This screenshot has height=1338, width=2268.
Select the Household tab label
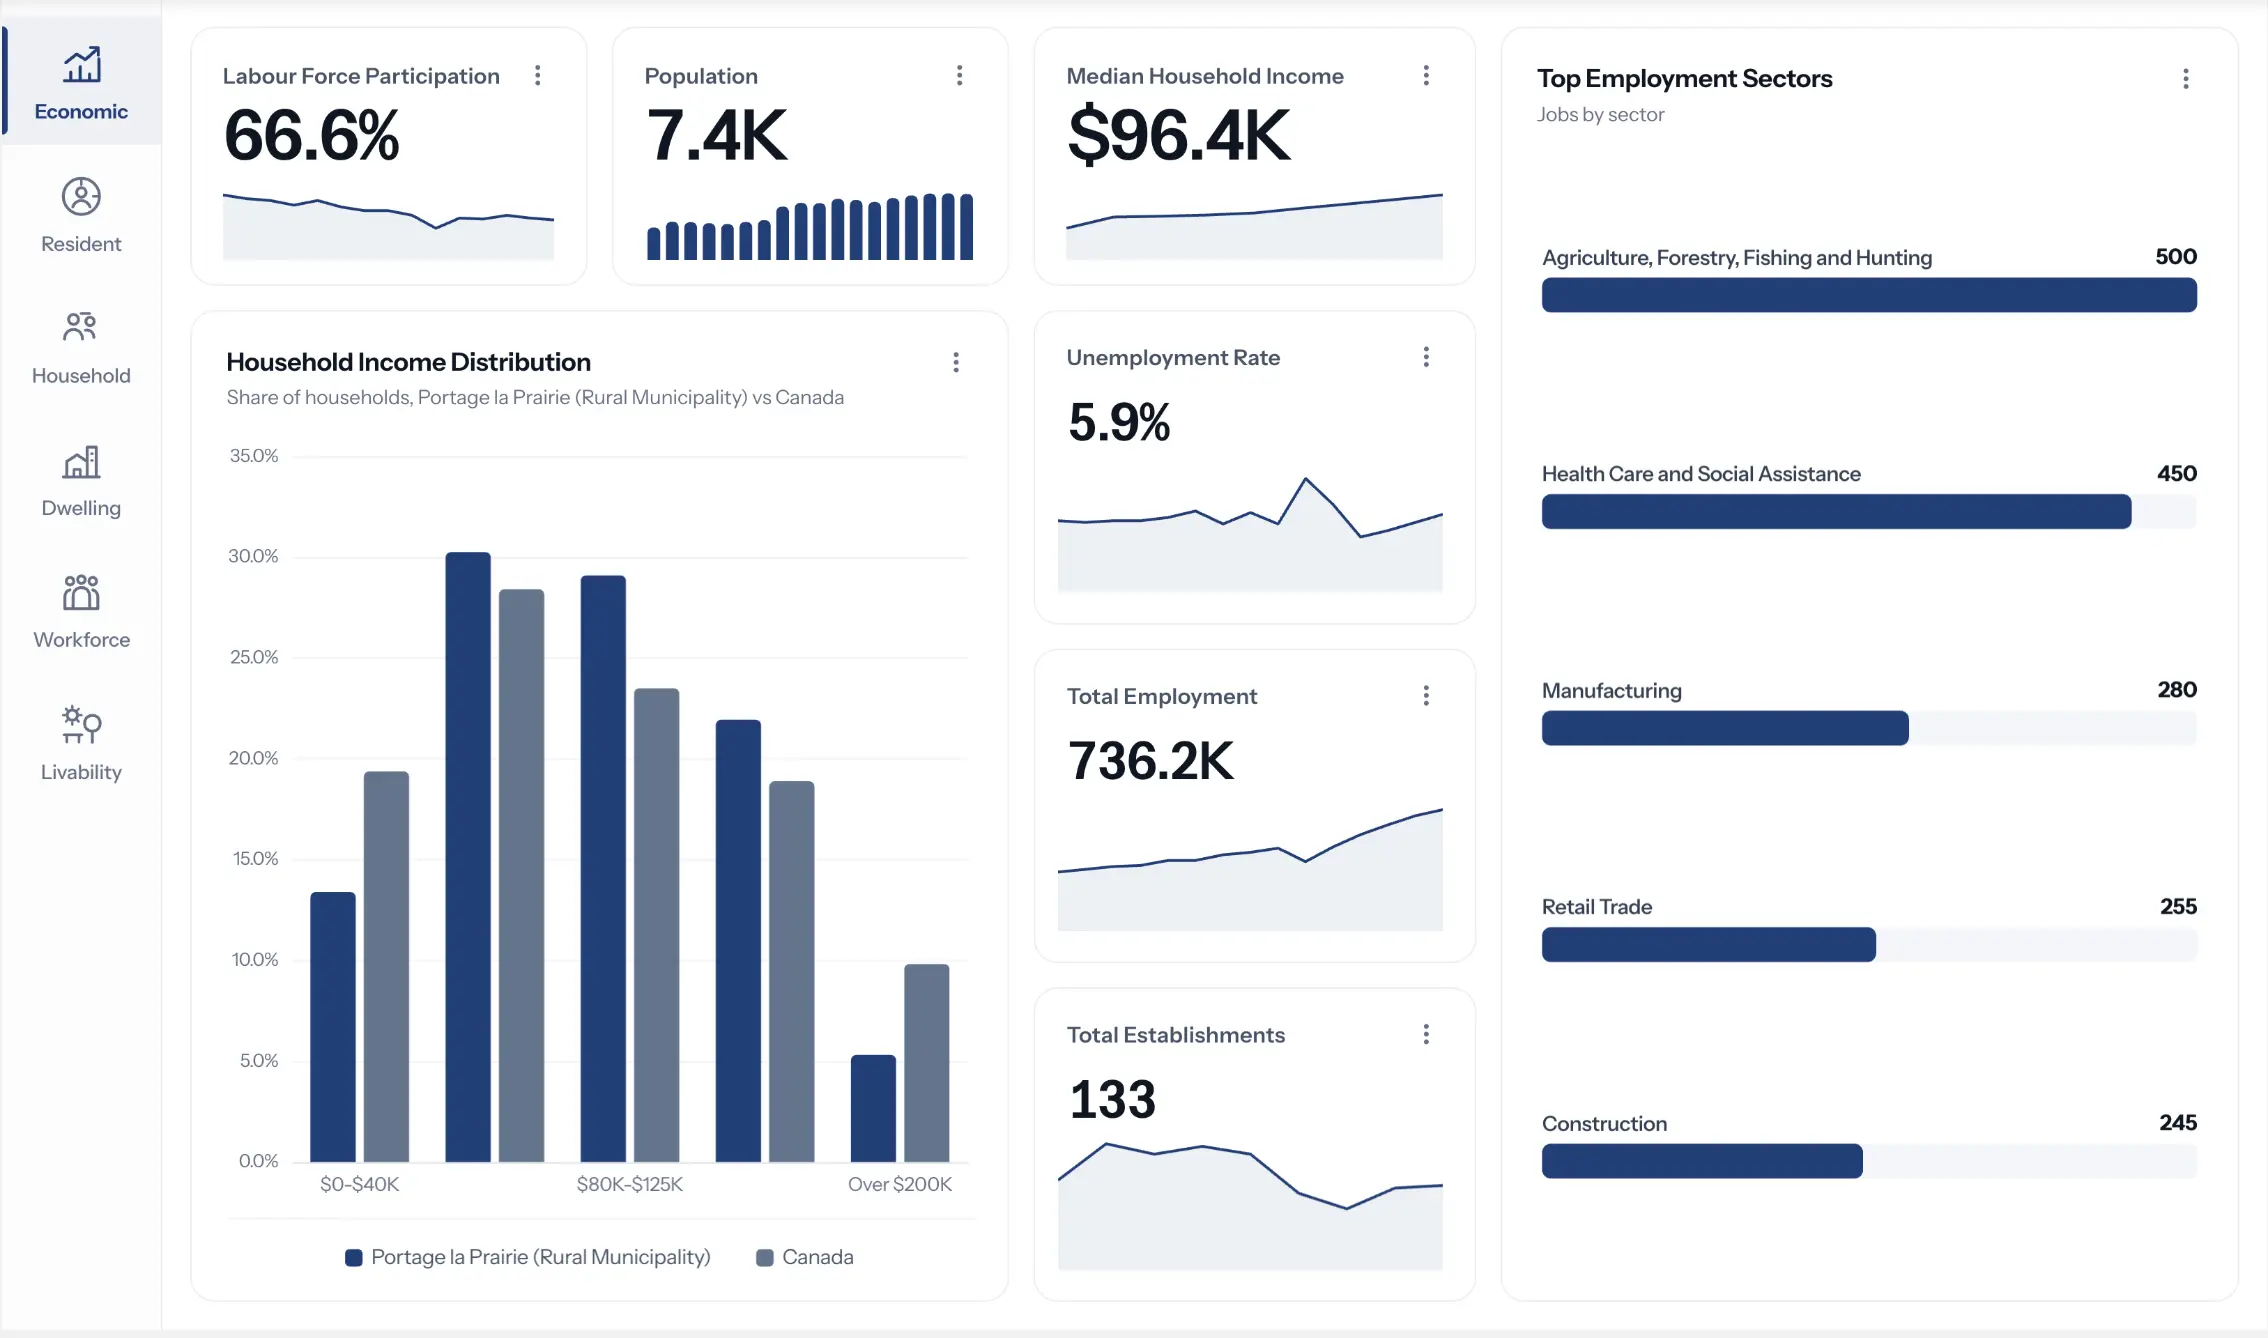click(x=81, y=376)
